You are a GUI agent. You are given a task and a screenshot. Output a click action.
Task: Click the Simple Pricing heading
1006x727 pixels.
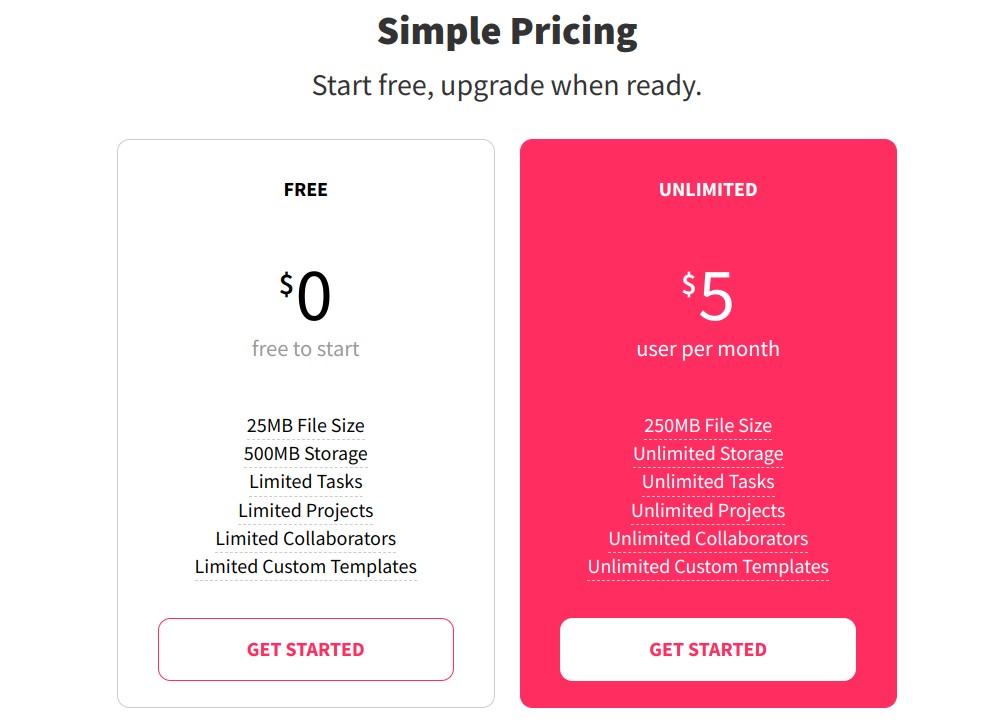click(507, 31)
